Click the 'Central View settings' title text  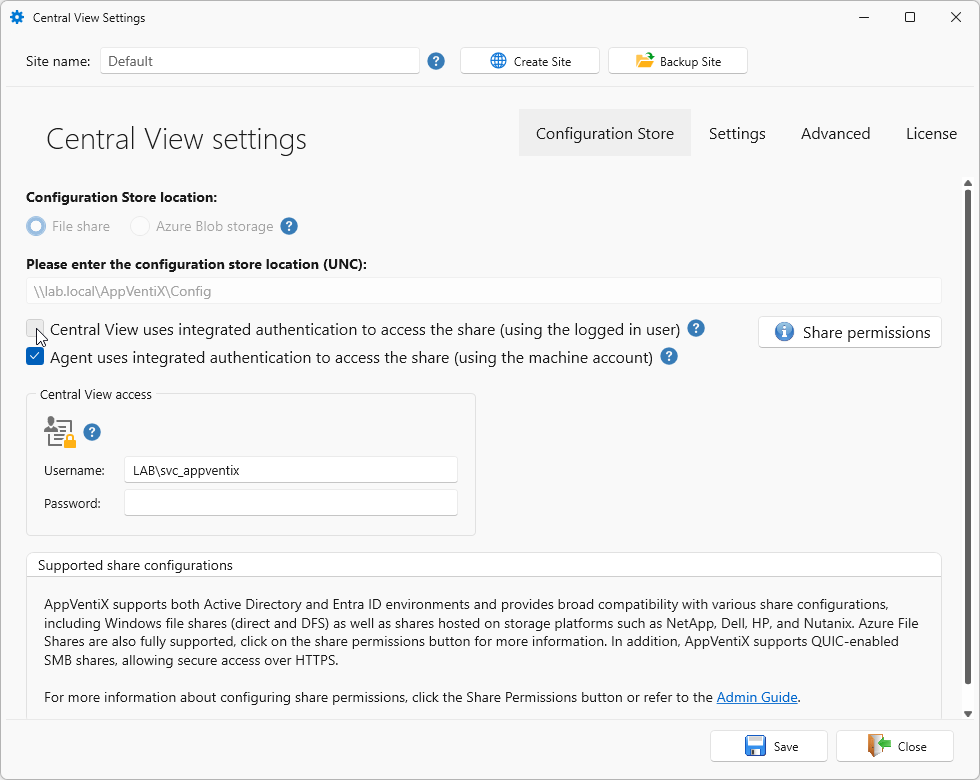(176, 139)
